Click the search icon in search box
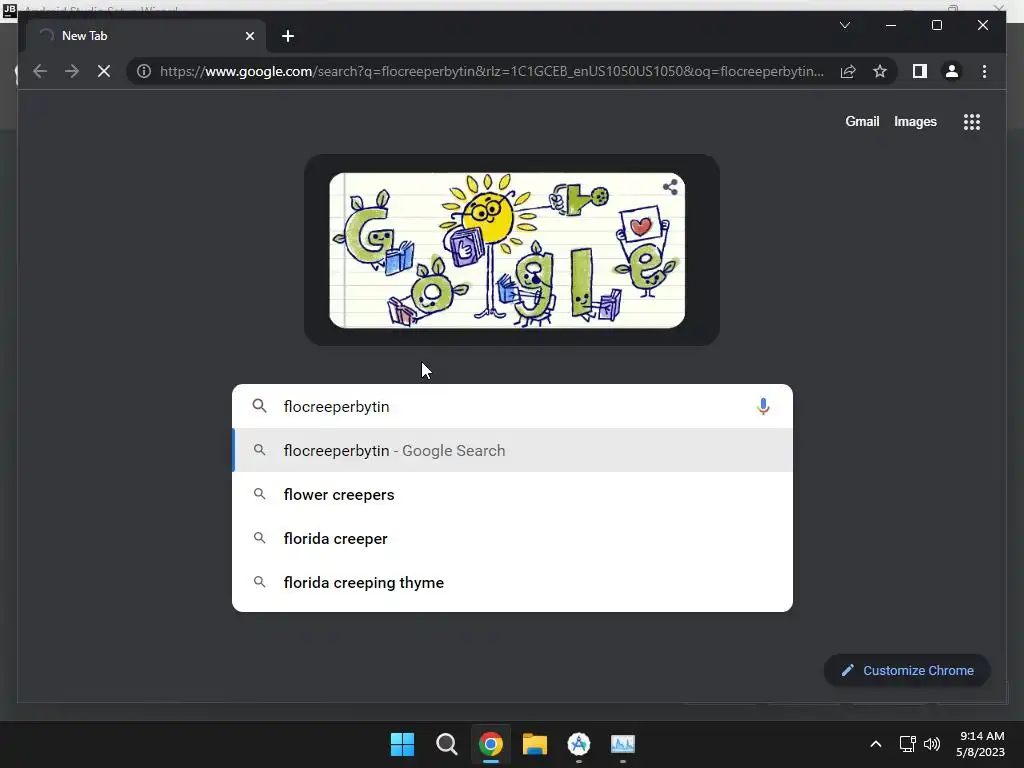1024x768 pixels. tap(259, 406)
